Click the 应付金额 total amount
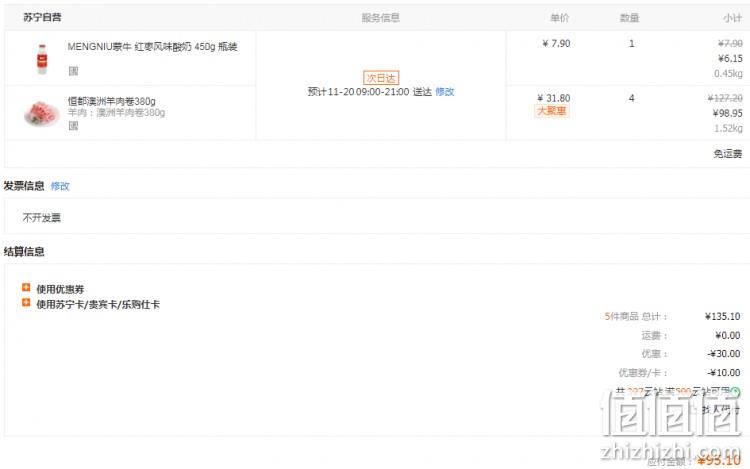 (x=719, y=460)
